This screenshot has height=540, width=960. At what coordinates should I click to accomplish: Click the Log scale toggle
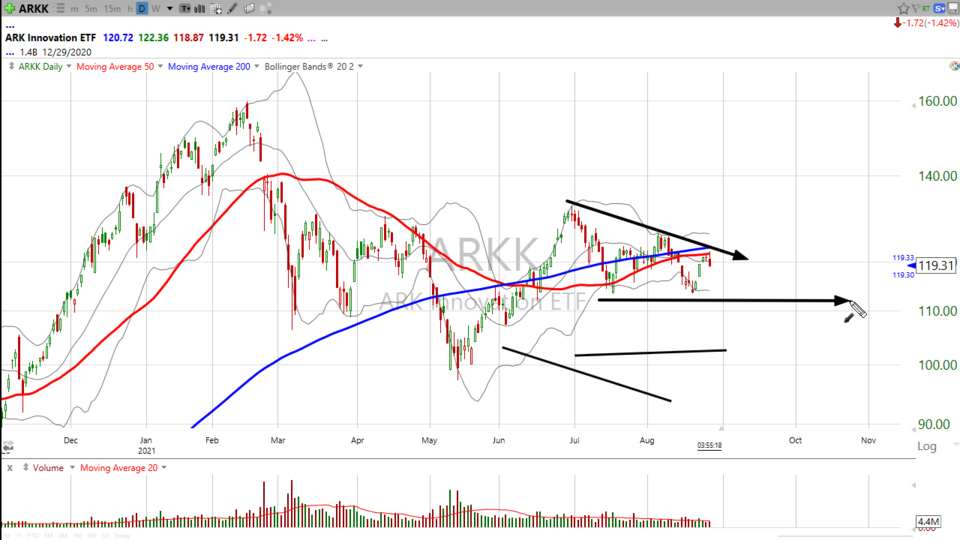(927, 446)
